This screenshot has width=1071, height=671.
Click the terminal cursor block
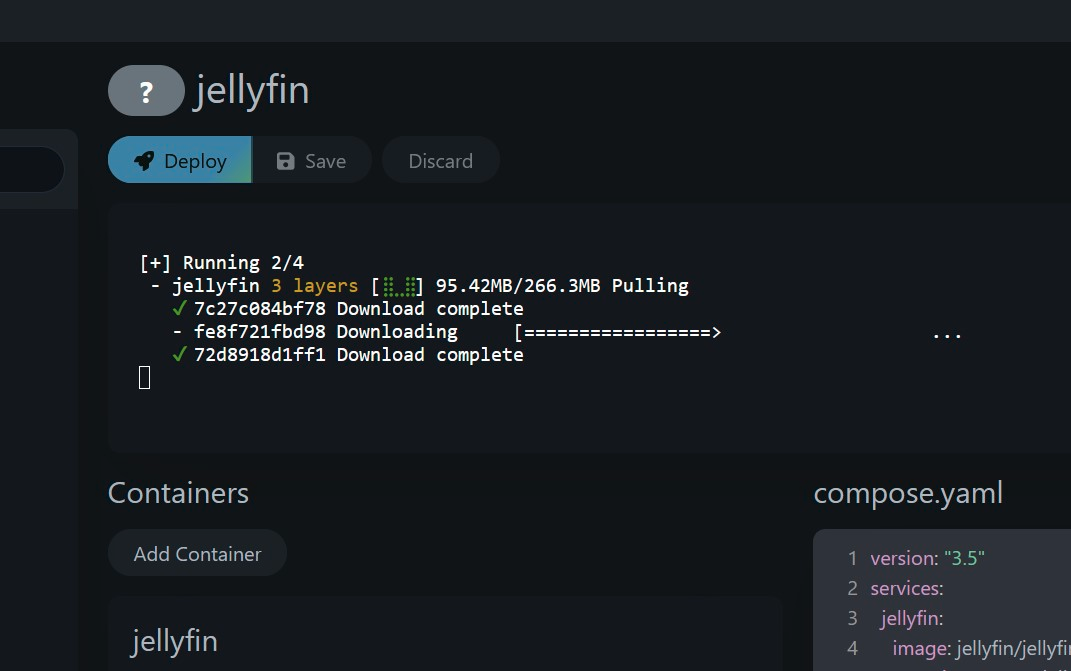click(x=145, y=377)
